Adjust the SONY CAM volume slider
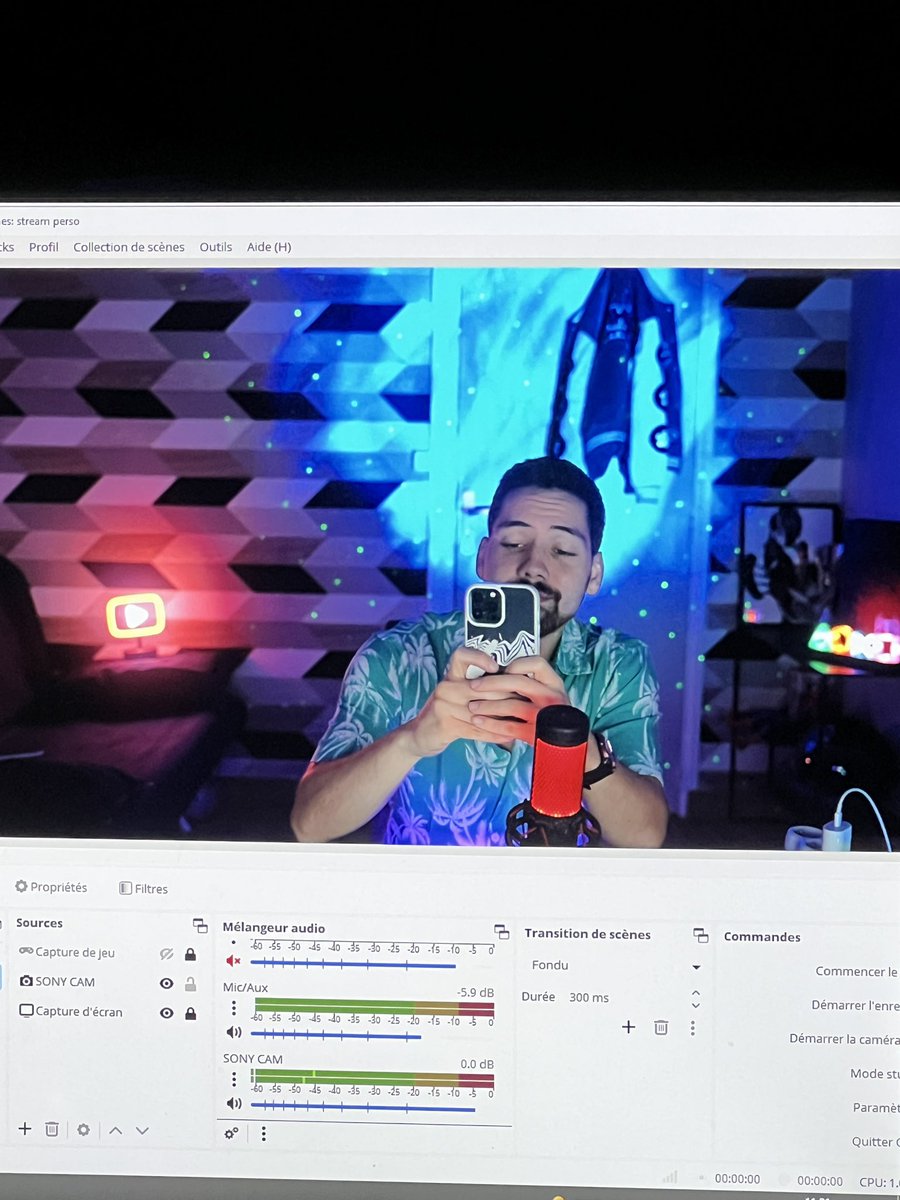900x1200 pixels. click(x=363, y=1107)
